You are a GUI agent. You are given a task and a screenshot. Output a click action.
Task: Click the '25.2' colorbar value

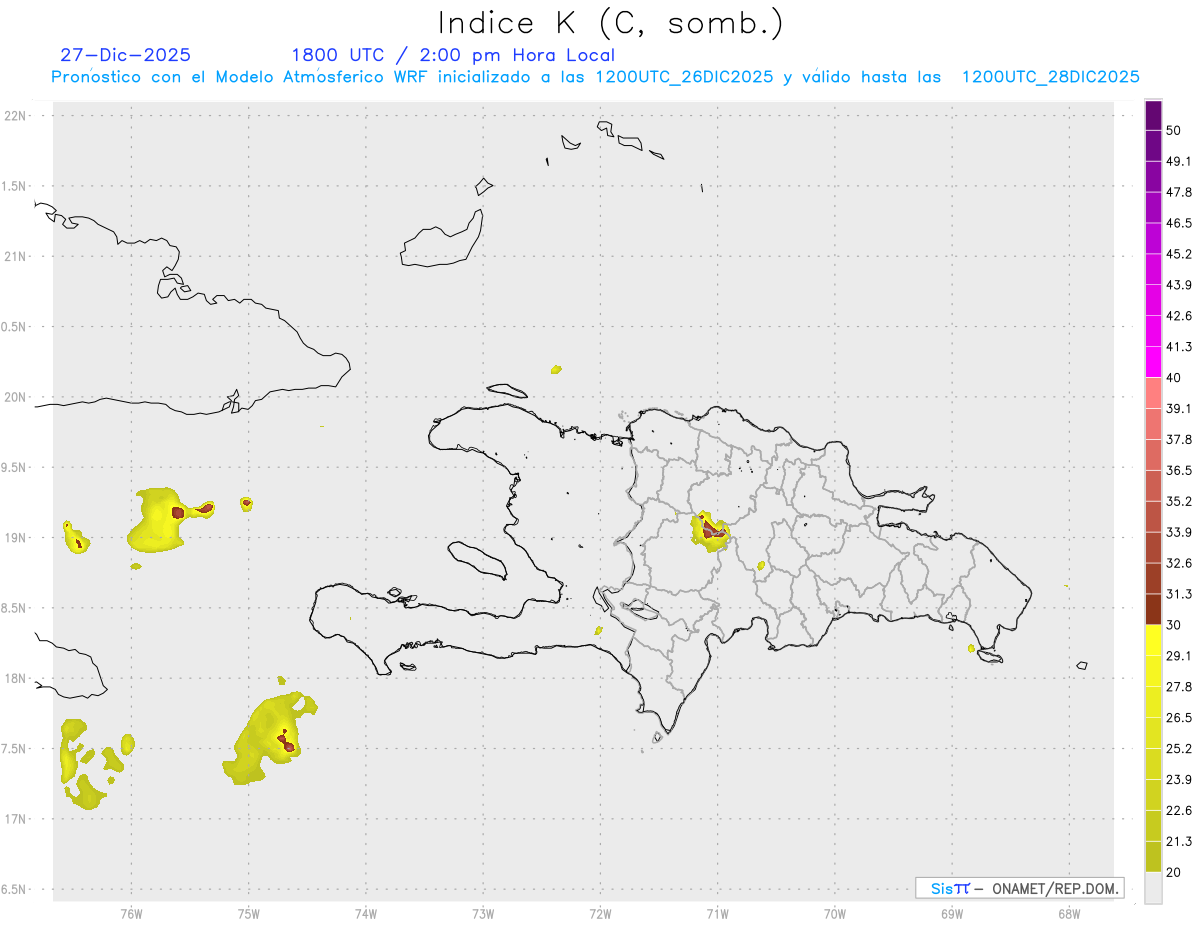coord(1179,749)
